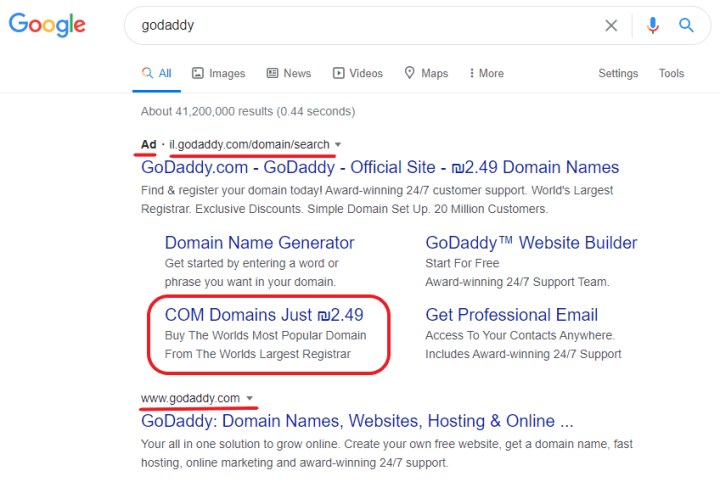
Task: Switch to the Images tab
Action: [219, 73]
